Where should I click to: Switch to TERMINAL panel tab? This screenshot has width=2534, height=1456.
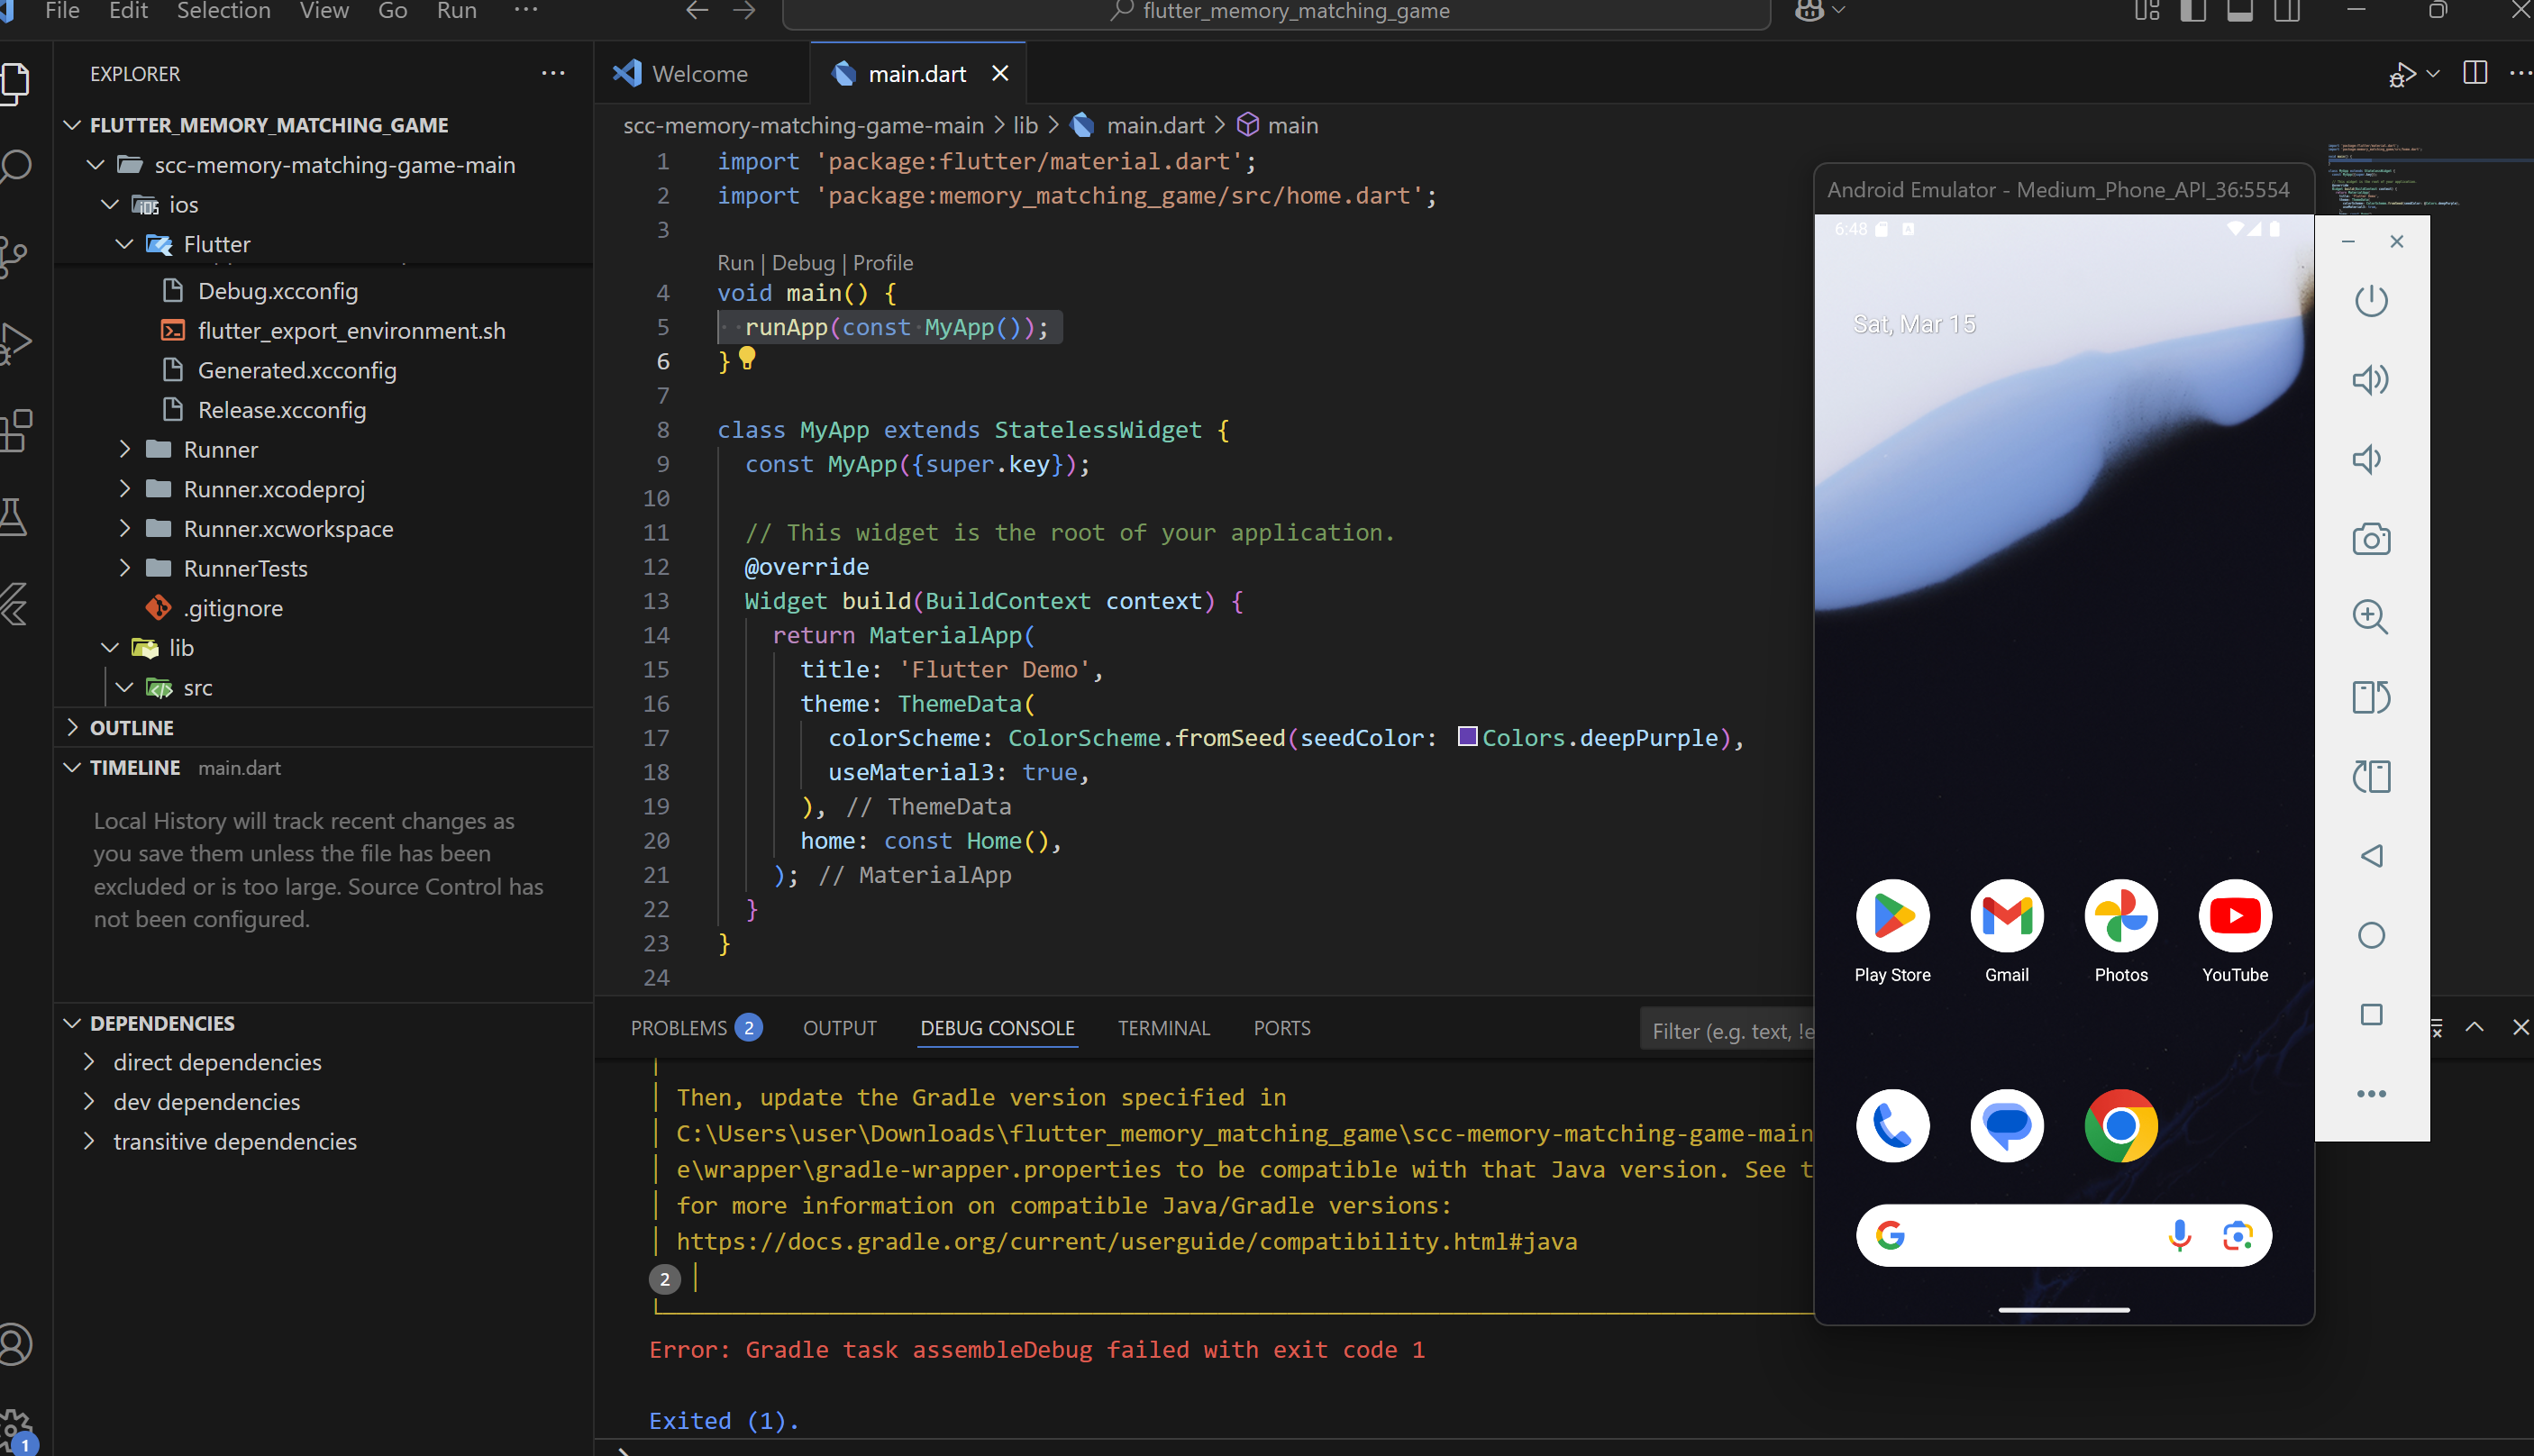tap(1163, 1028)
